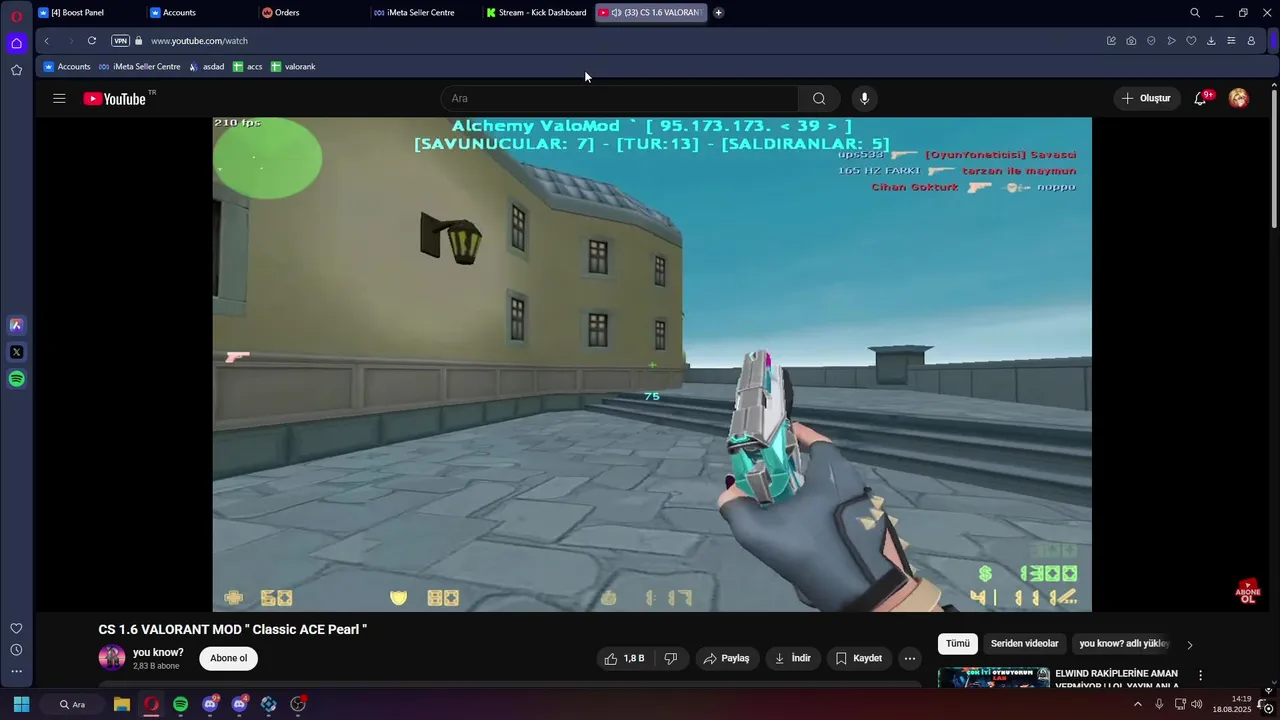Open the asdad bookmark
Viewport: 1280px width, 720px height.
pyautogui.click(x=207, y=67)
